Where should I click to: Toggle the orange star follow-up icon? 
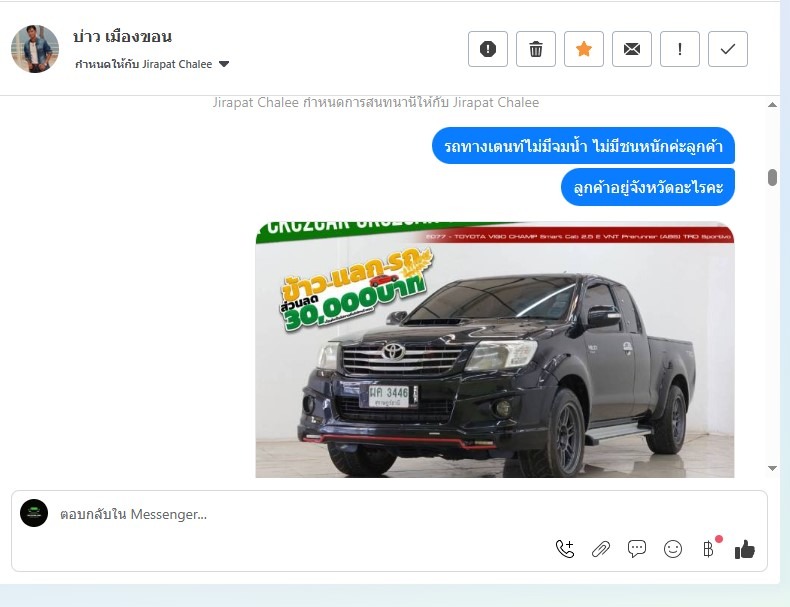(584, 49)
